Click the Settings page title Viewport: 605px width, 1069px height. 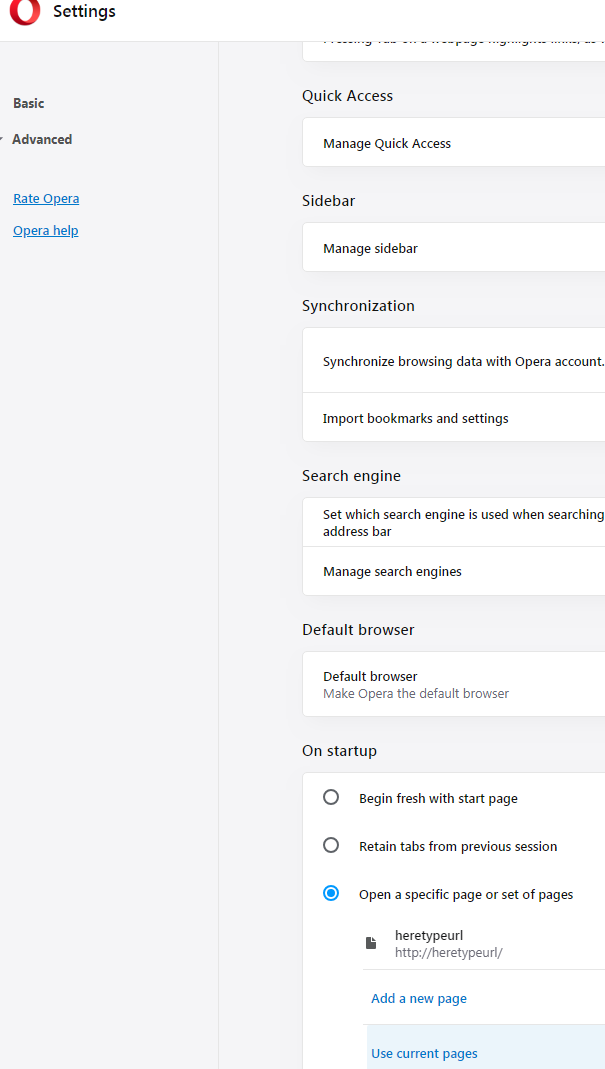pos(85,12)
